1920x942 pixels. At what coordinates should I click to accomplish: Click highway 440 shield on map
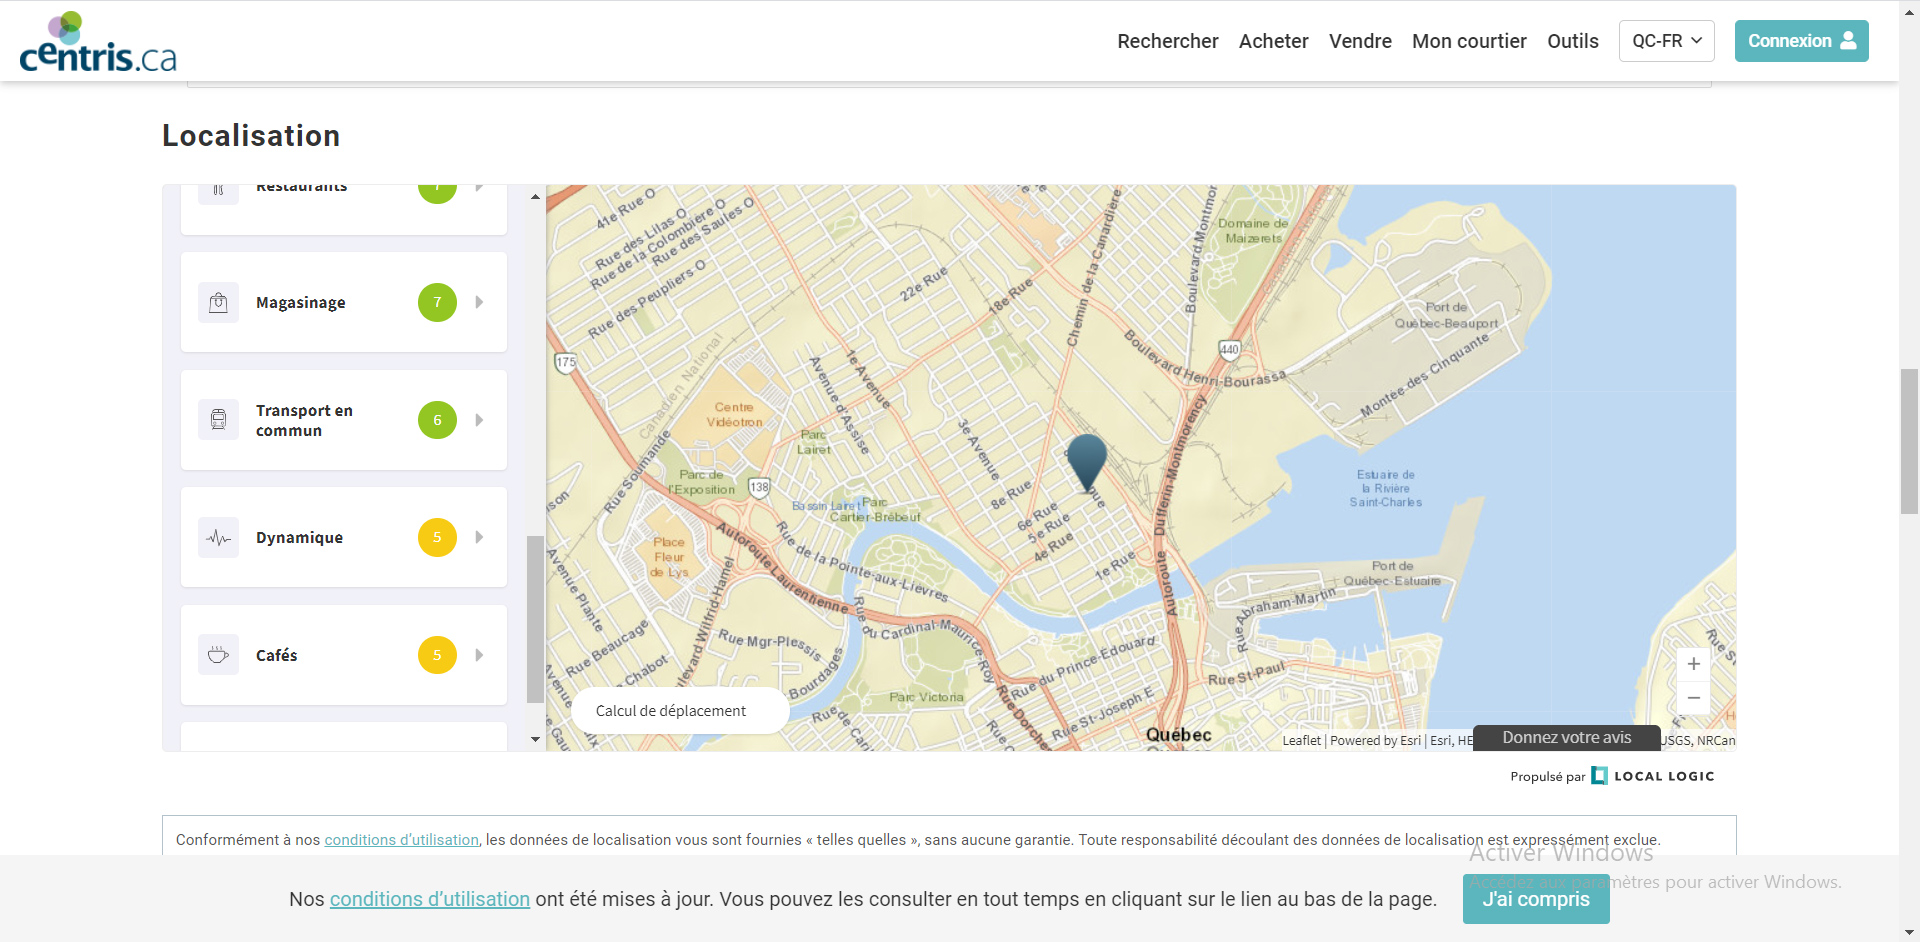pos(1229,349)
